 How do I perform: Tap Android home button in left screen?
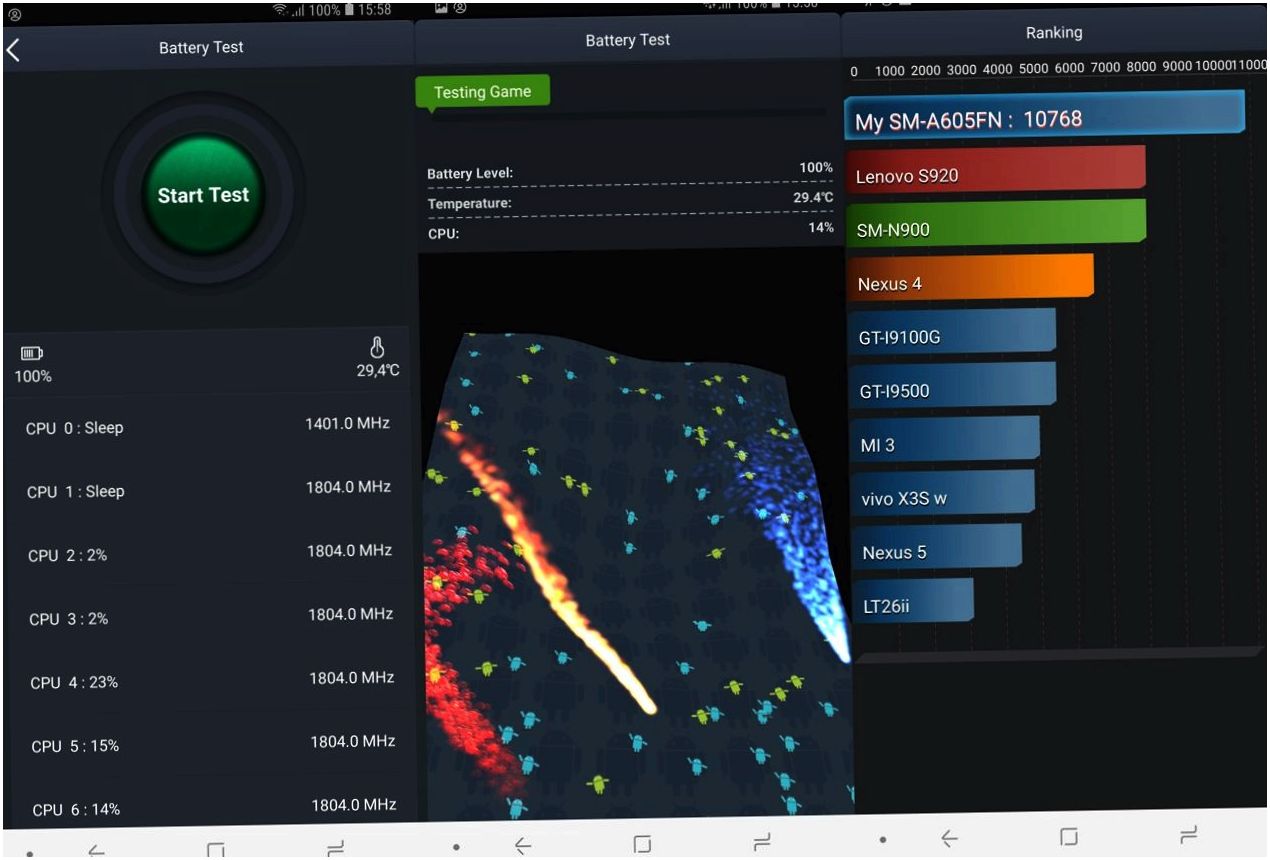[215, 850]
